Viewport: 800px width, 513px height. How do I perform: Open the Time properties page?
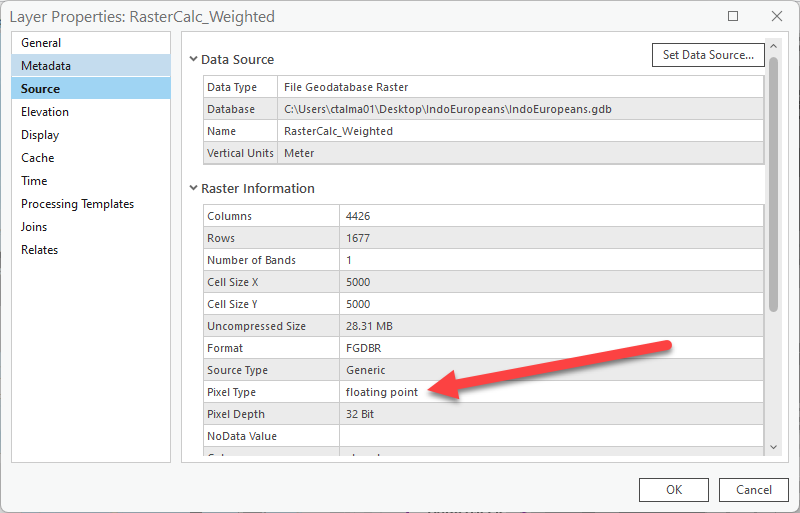(34, 181)
